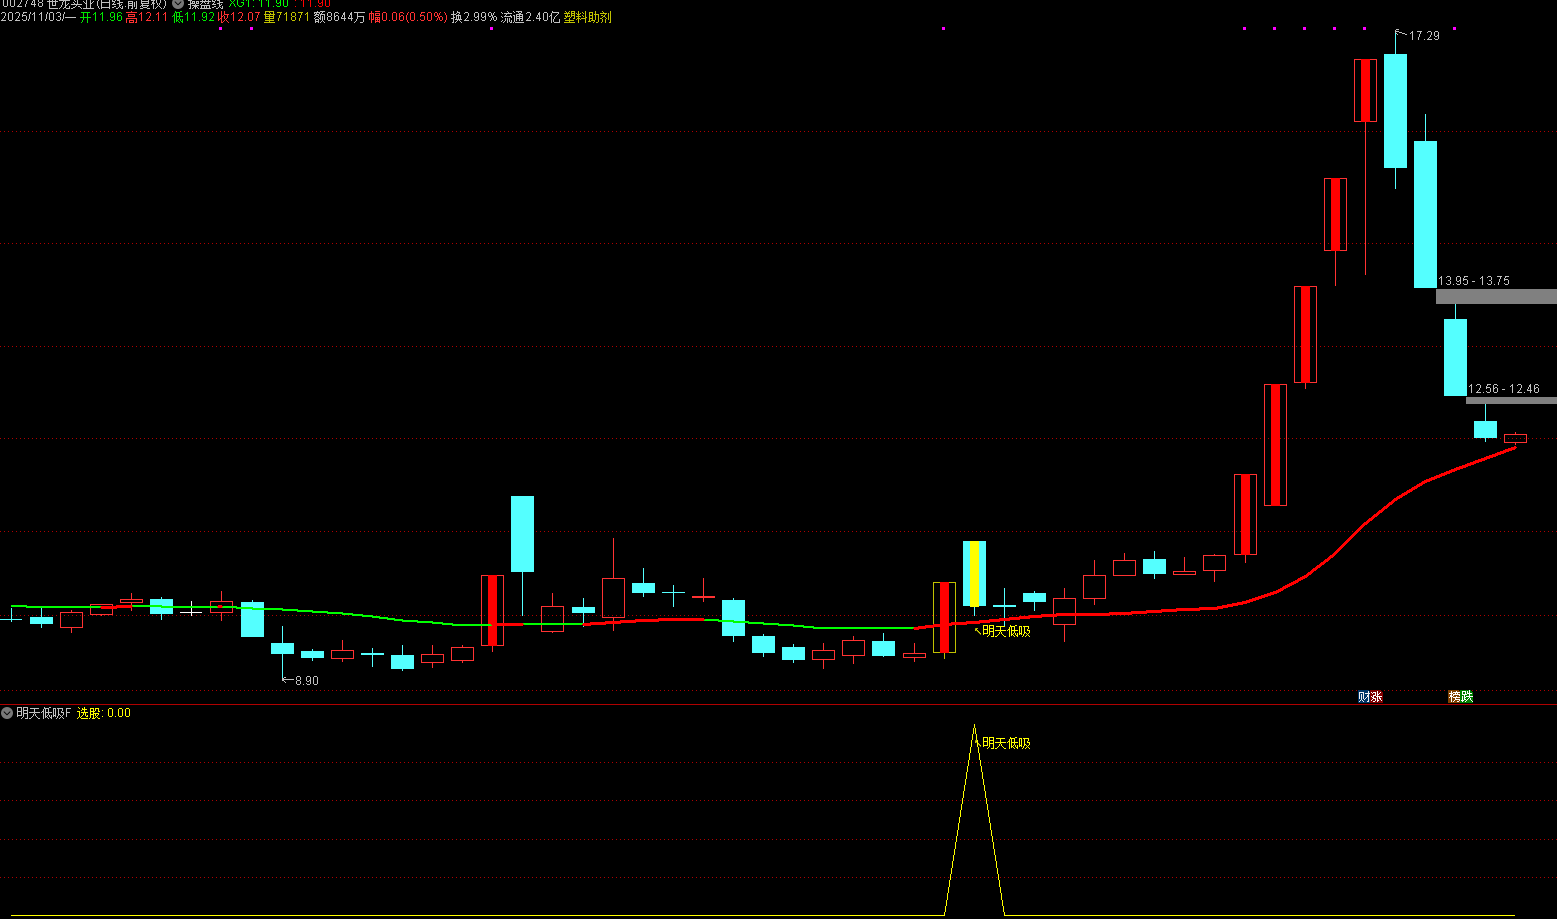Click the date 2025/11/03/一 in header
This screenshot has width=1557, height=919.
(38, 17)
